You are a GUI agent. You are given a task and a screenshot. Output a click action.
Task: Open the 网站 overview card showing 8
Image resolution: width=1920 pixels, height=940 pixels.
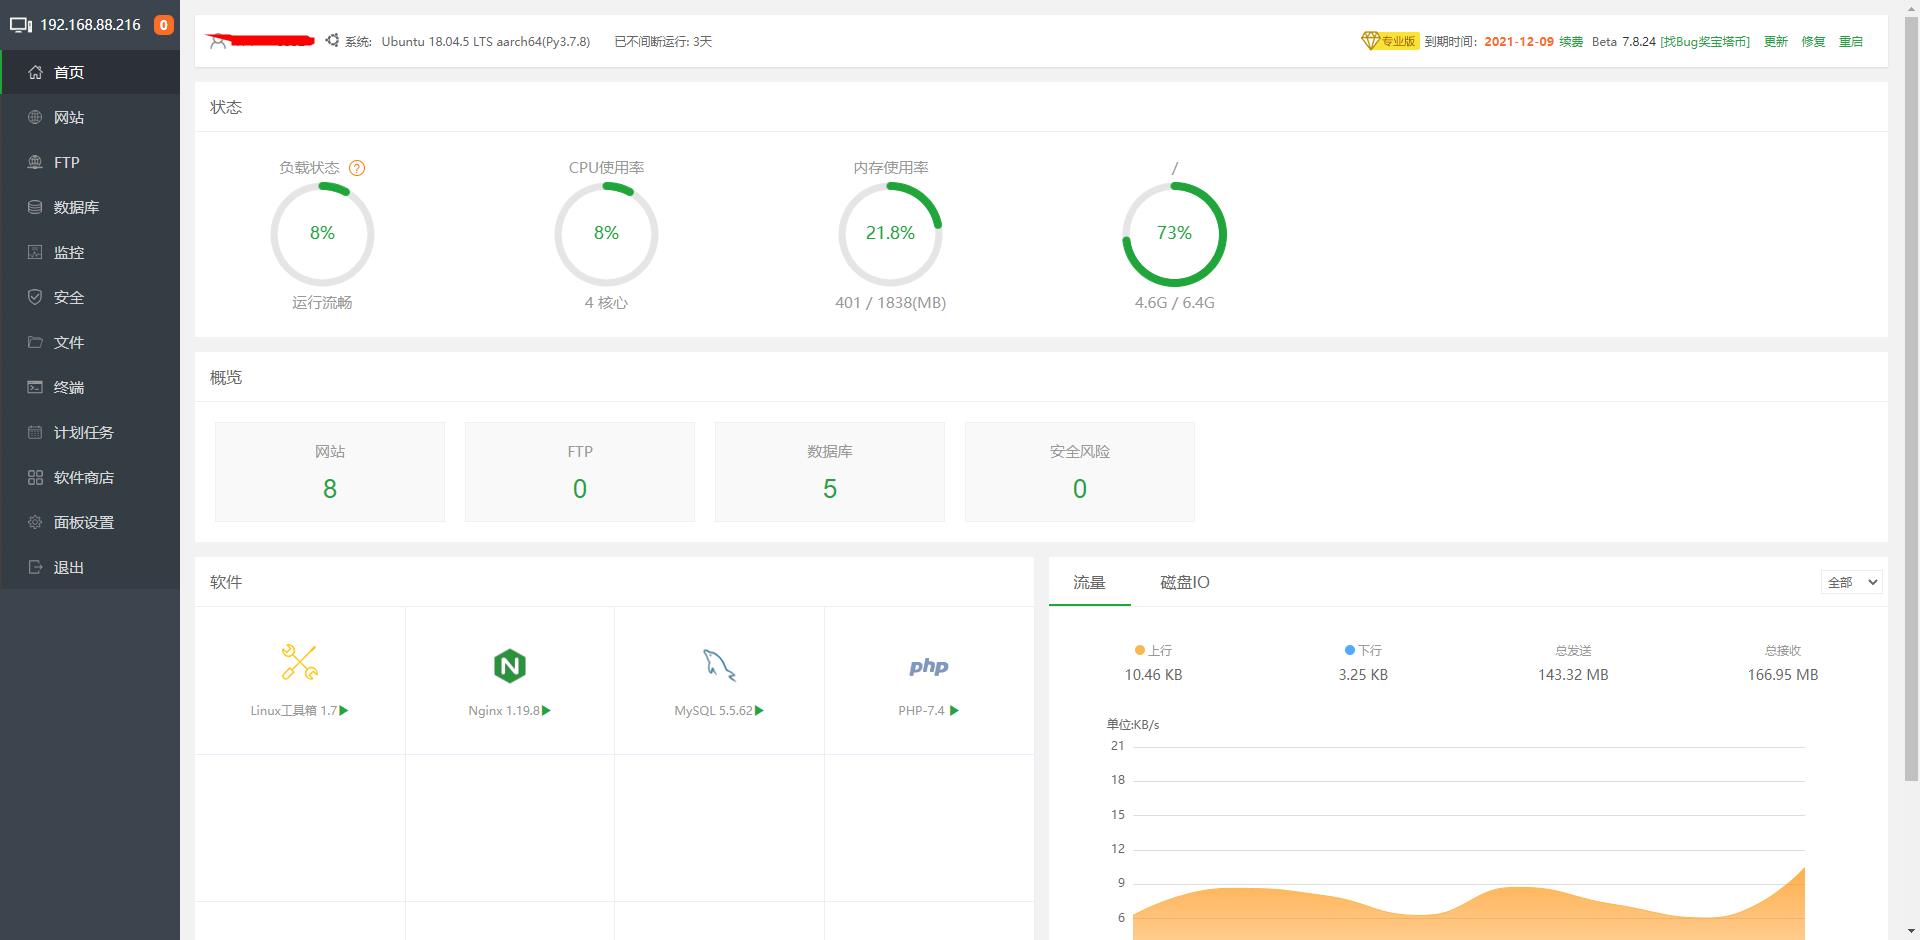[x=330, y=472]
